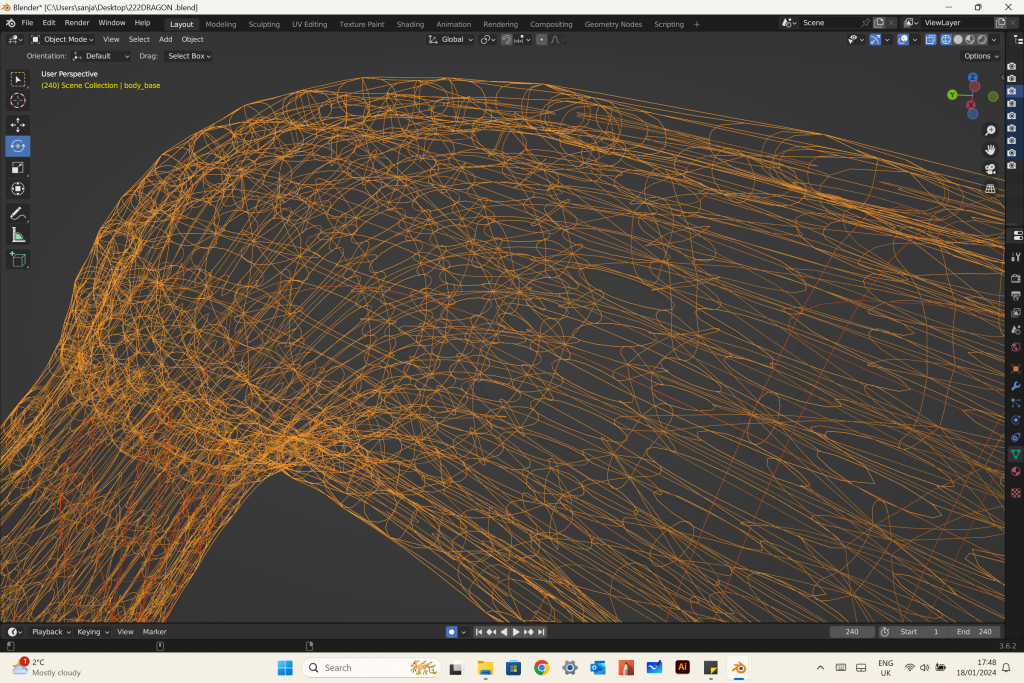Jump to the end frame

click(x=541, y=632)
